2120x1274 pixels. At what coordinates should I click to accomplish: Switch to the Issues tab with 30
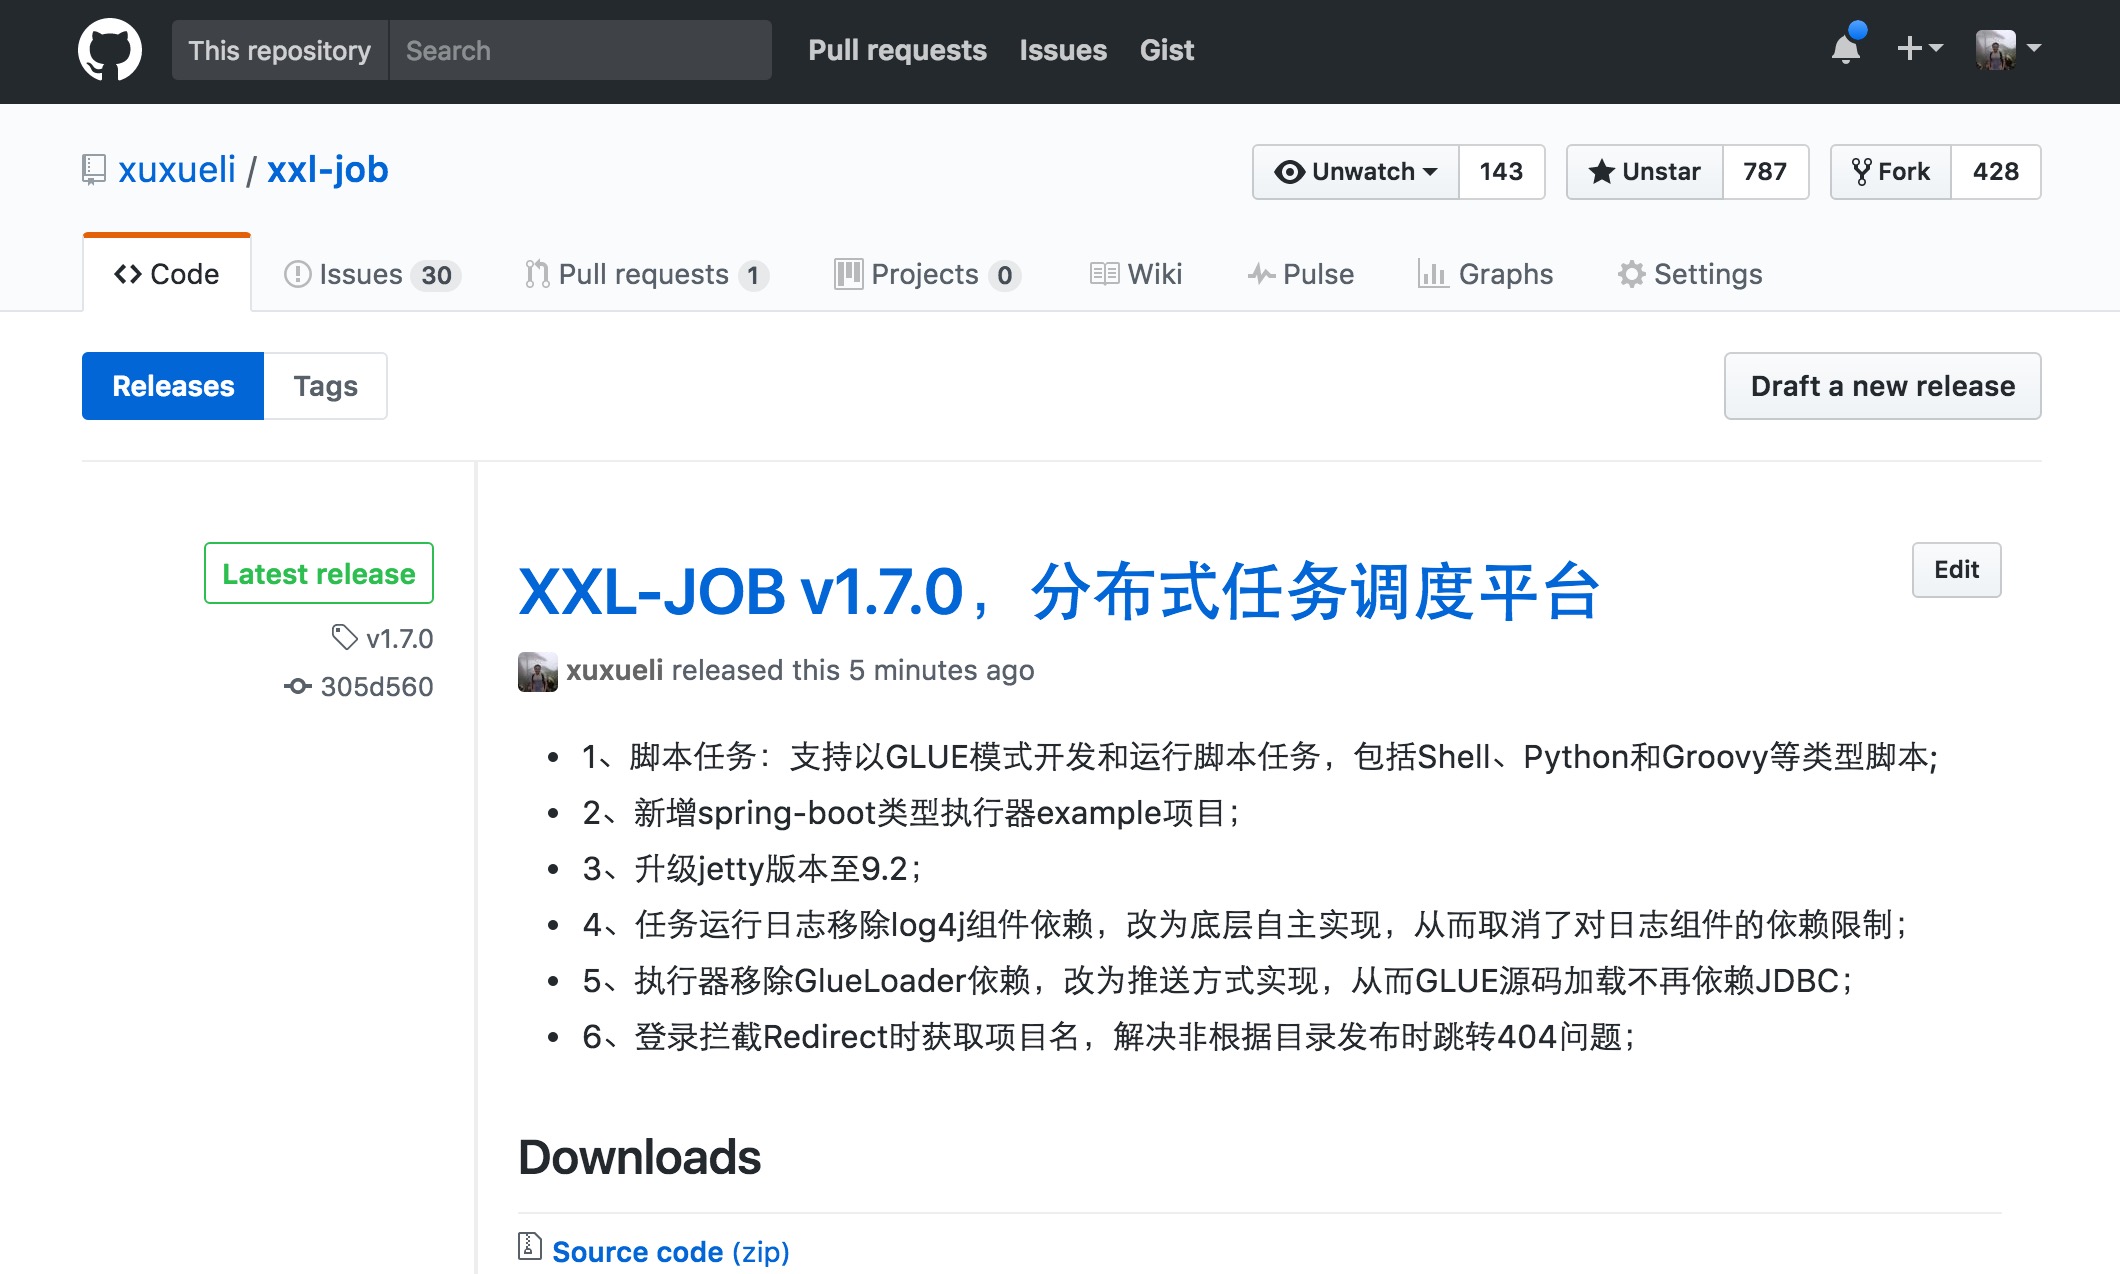pos(372,274)
